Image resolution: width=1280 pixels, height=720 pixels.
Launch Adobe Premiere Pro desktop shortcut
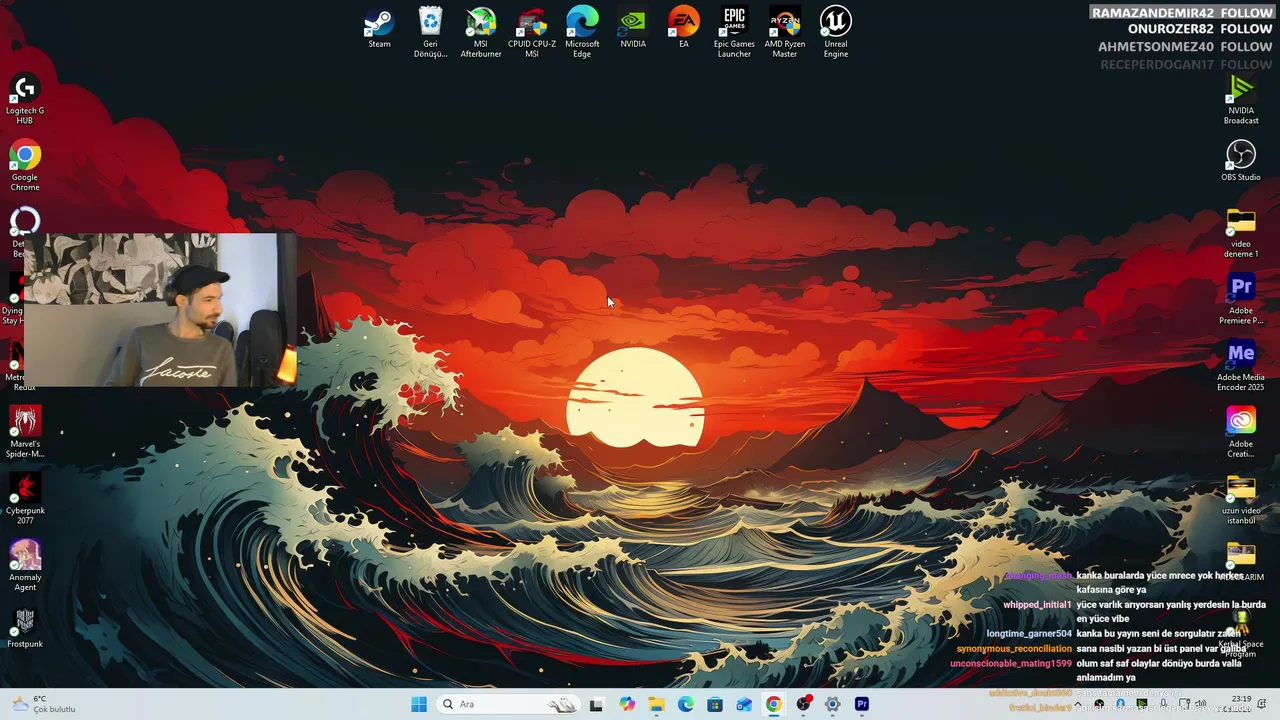(1241, 300)
